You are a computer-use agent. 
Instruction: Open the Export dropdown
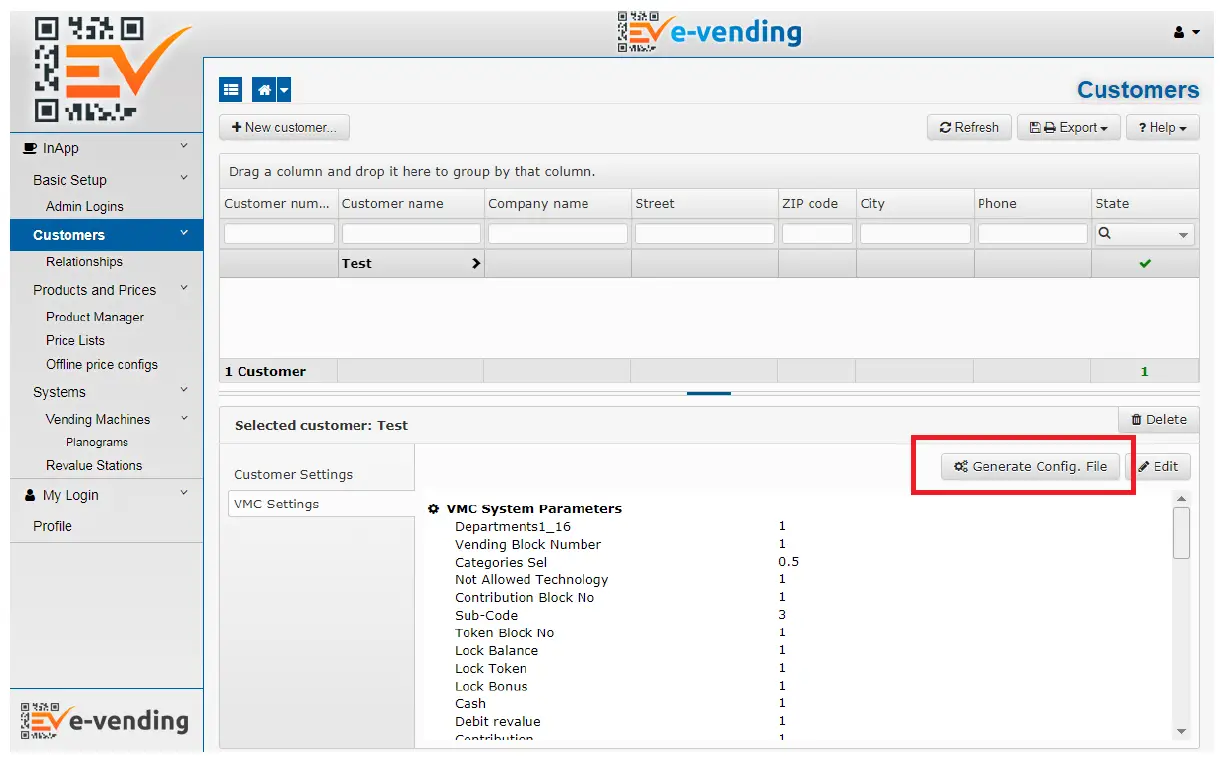coord(1068,127)
